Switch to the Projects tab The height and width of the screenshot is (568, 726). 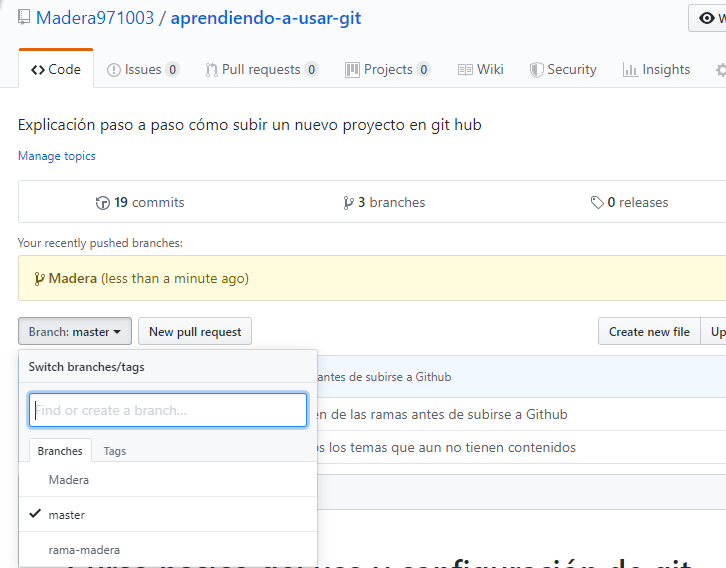(x=388, y=69)
